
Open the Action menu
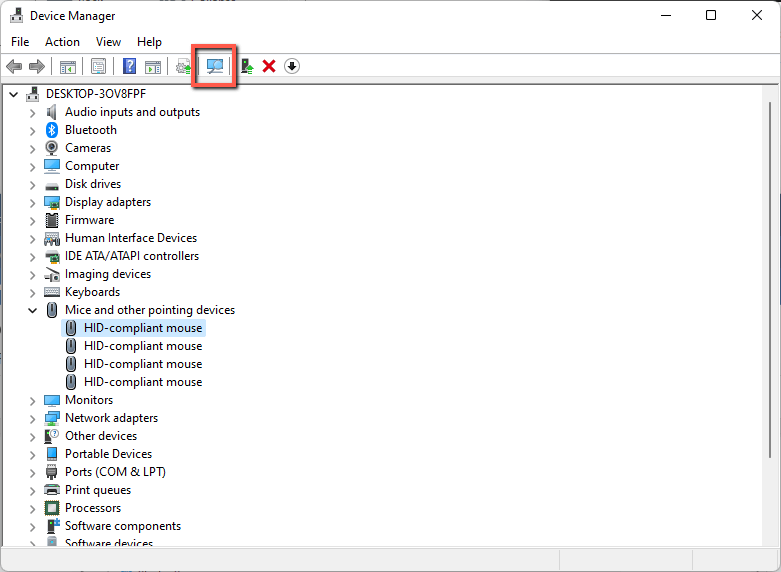point(62,42)
